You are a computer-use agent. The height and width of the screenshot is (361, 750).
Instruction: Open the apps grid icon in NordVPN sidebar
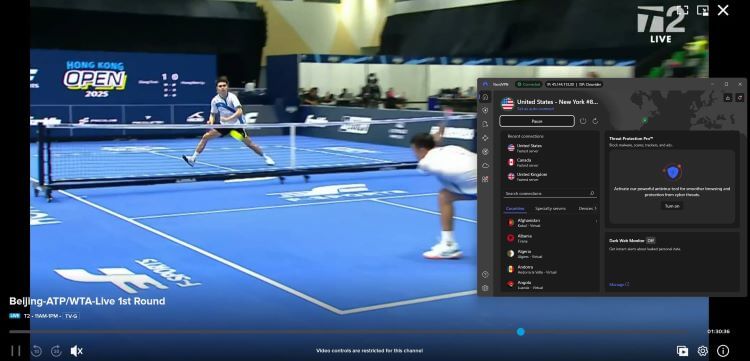click(x=485, y=179)
